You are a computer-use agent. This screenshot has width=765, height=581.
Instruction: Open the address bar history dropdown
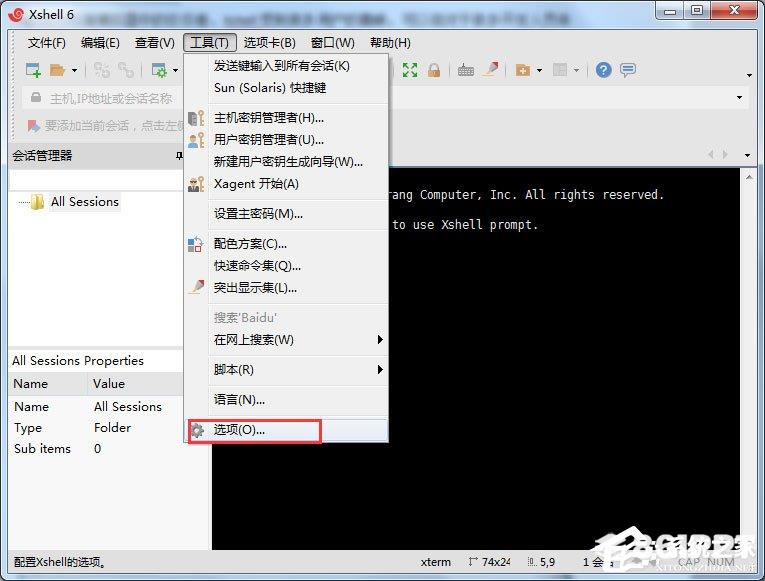(x=740, y=98)
